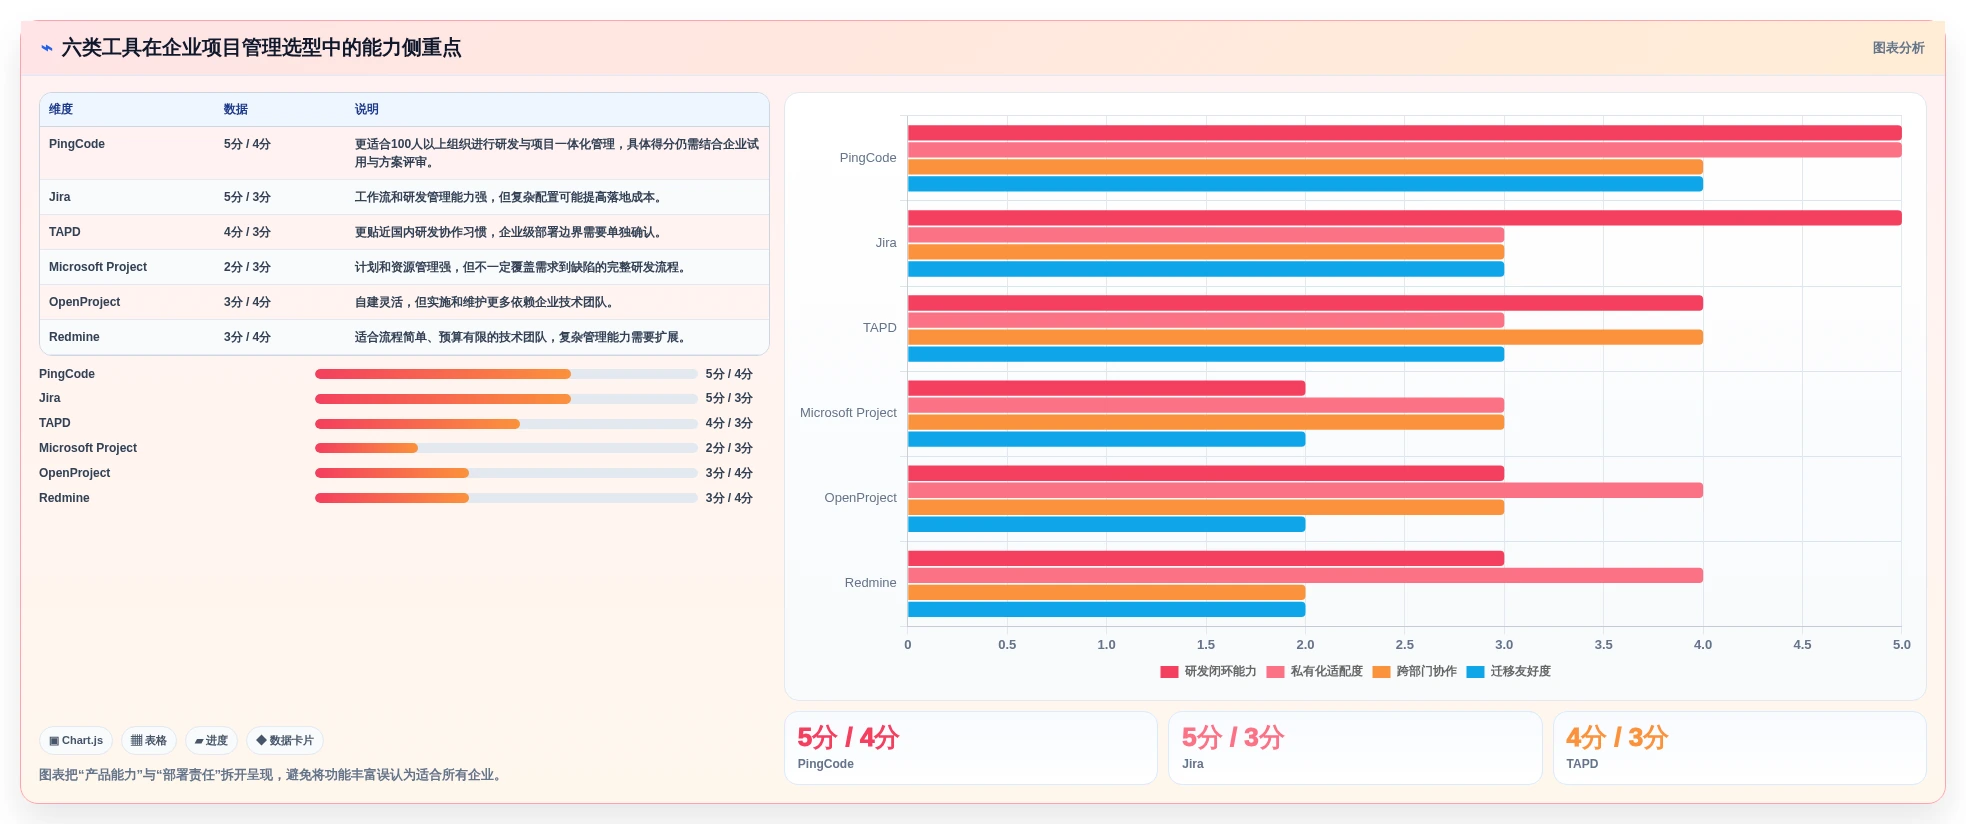Click TAPD in the table's first column
The width and height of the screenshot is (1966, 824).
[x=65, y=232]
